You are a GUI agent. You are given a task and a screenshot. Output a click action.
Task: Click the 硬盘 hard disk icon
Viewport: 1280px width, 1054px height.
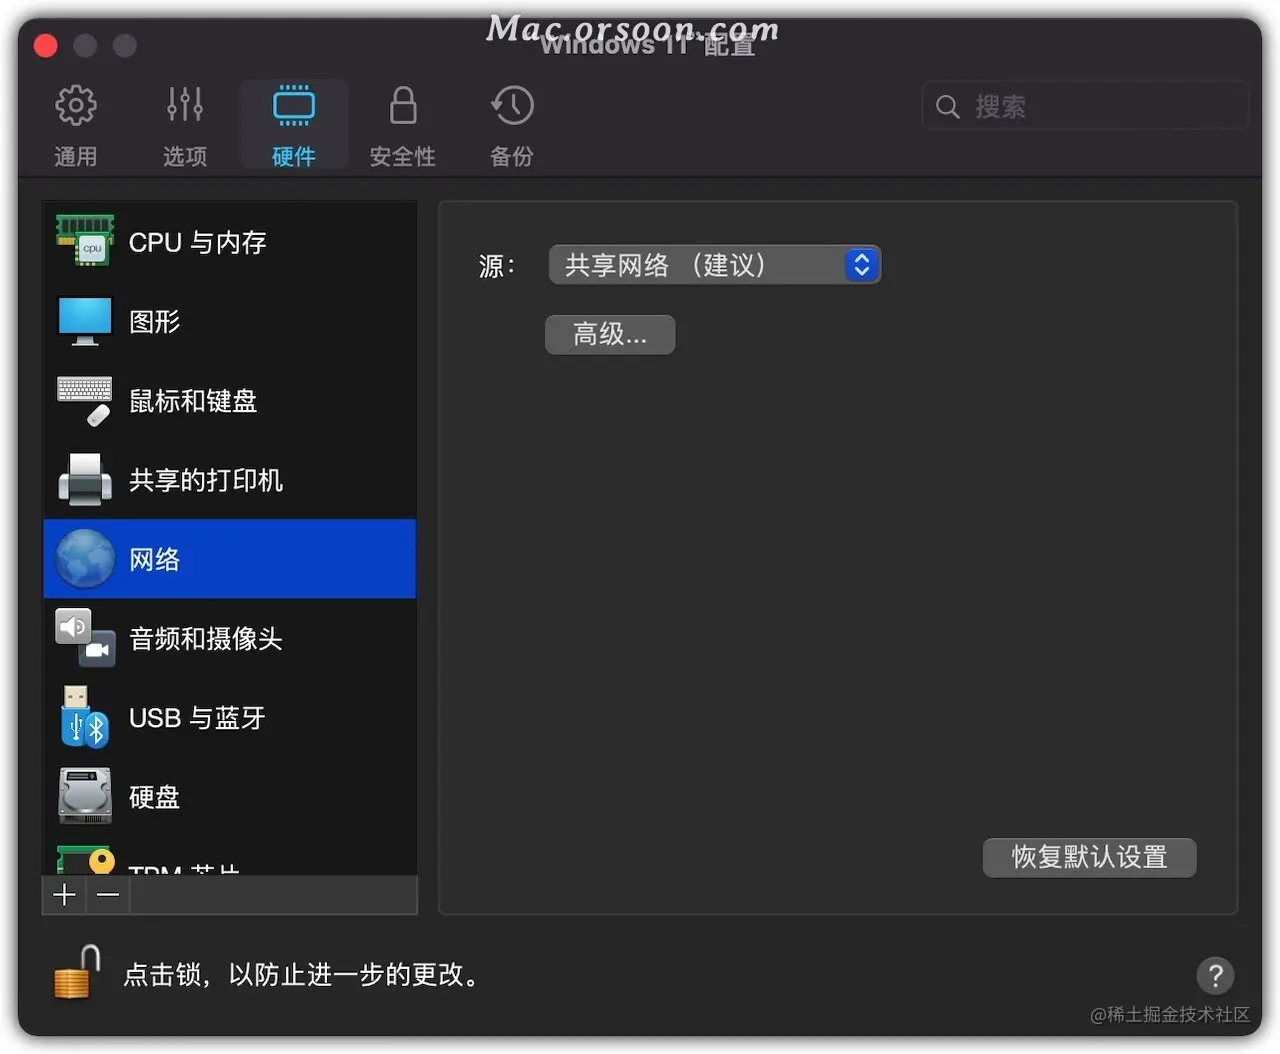85,796
